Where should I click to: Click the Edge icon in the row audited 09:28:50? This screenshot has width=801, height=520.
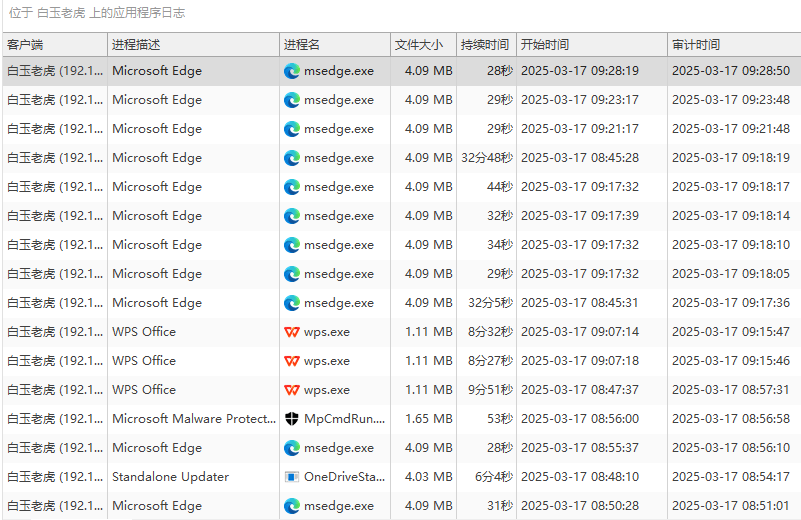tap(292, 71)
